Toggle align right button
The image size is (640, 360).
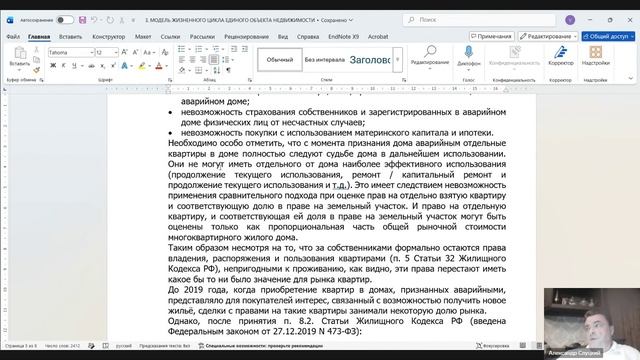click(203, 60)
